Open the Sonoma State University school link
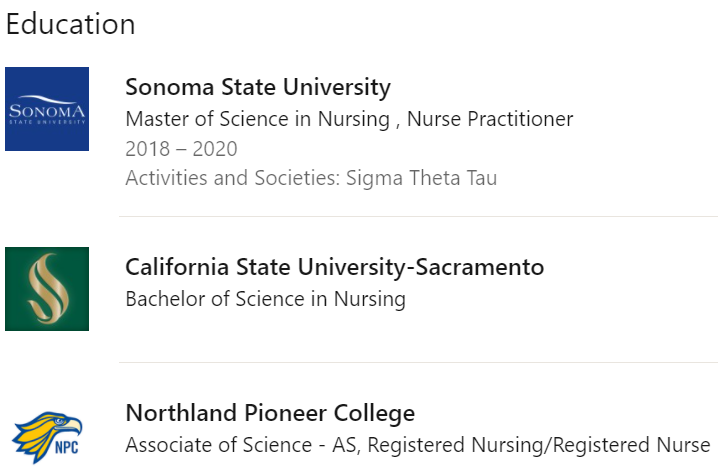The image size is (718, 475). pyautogui.click(x=258, y=87)
